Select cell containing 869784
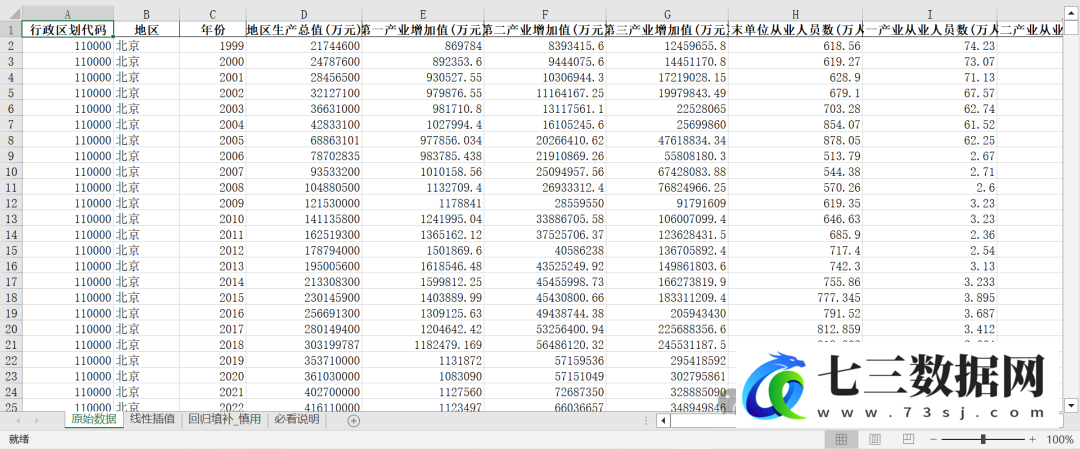1080x449 pixels. click(423, 45)
